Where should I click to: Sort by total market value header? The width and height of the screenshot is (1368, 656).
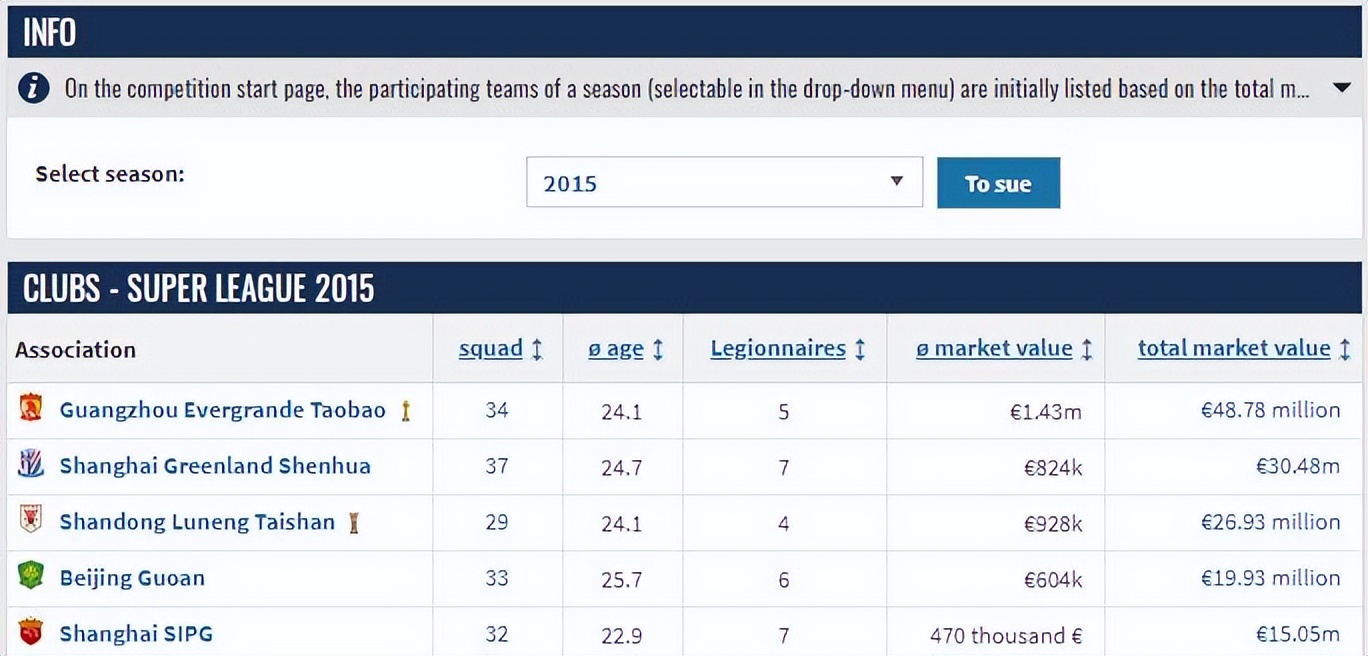(1234, 348)
